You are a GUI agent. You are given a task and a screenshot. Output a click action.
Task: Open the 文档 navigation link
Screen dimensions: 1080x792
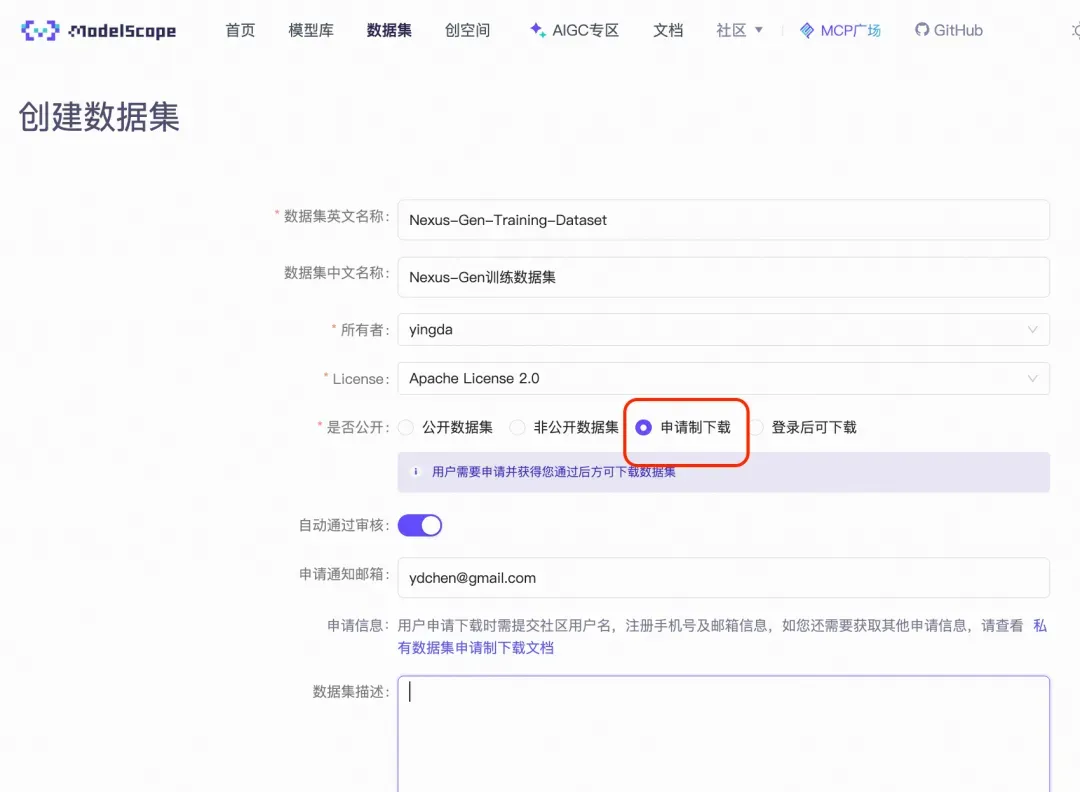click(x=668, y=30)
